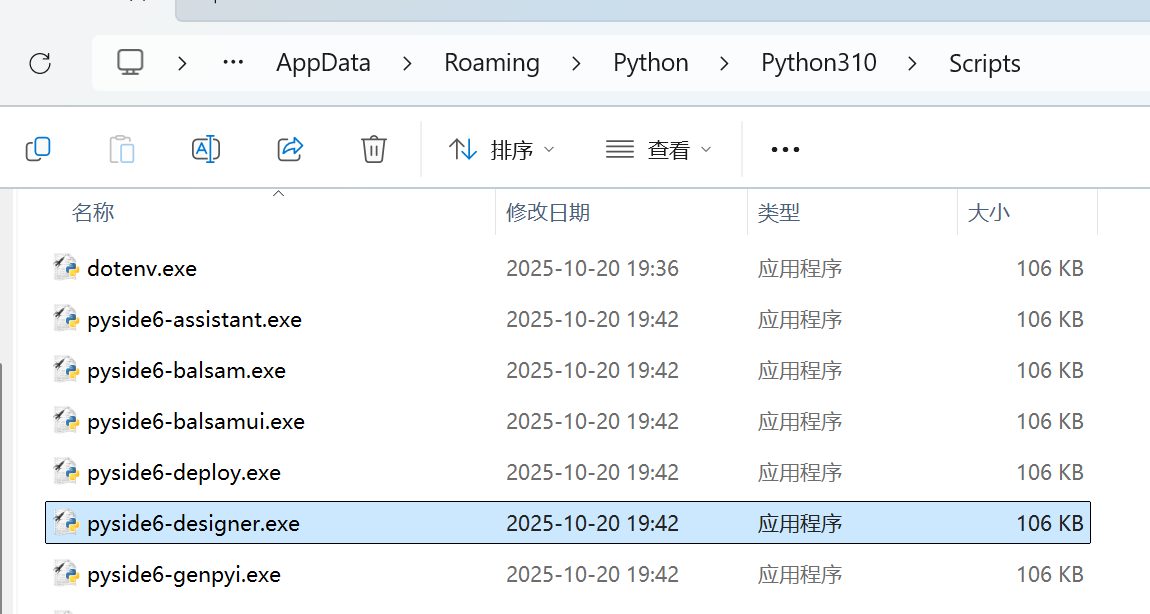Click modified date of pyside6-deploy.exe

pyautogui.click(x=593, y=472)
